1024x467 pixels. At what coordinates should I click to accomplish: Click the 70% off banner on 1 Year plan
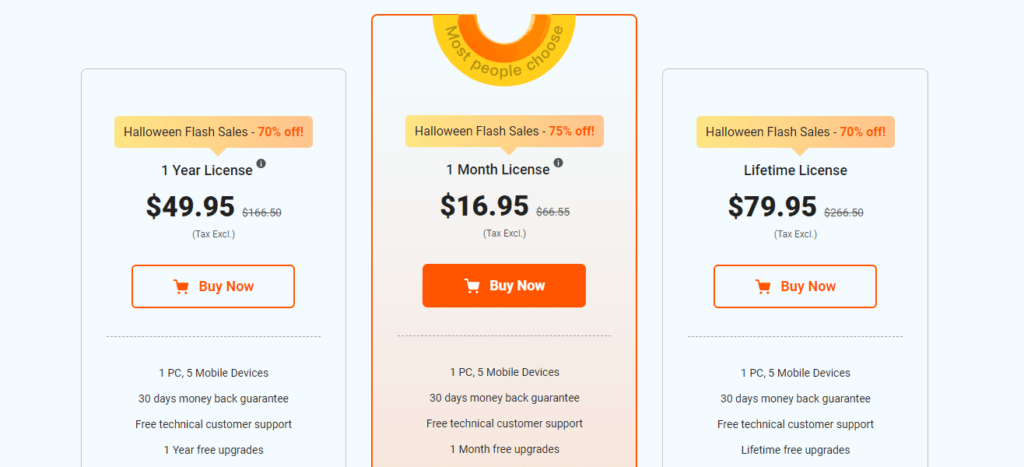pyautogui.click(x=214, y=132)
